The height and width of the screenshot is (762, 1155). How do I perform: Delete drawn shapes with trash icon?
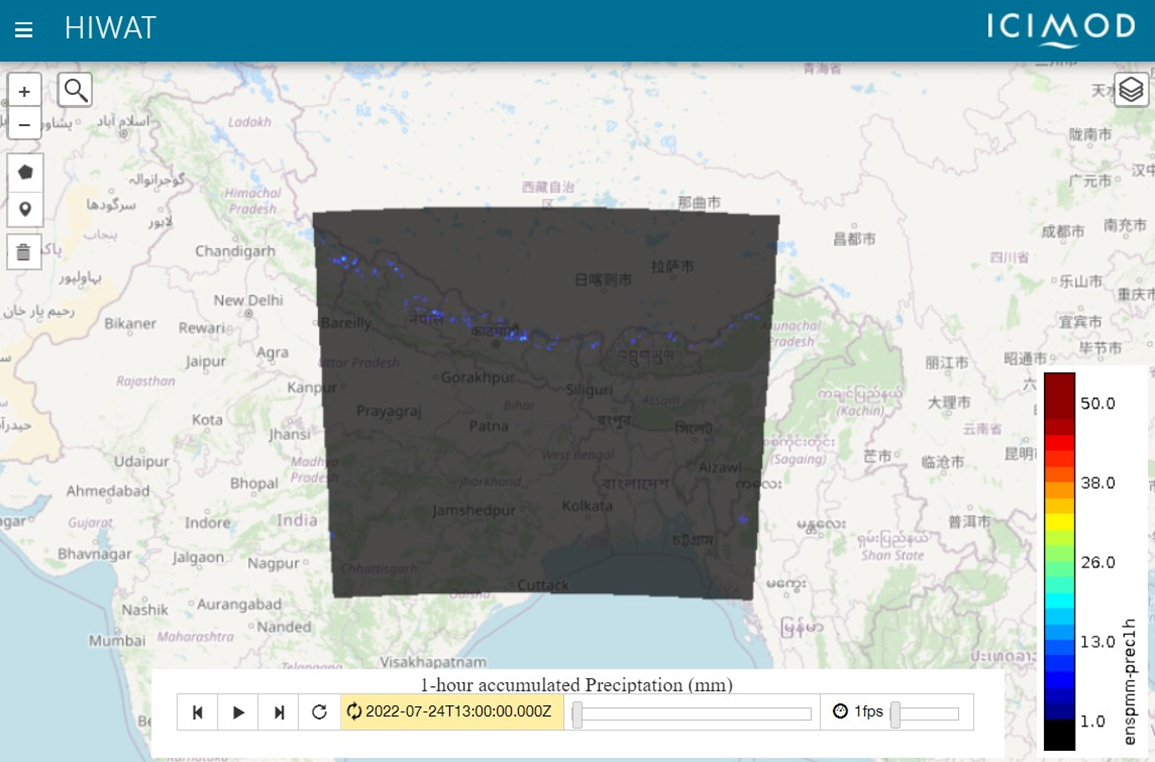tap(25, 252)
